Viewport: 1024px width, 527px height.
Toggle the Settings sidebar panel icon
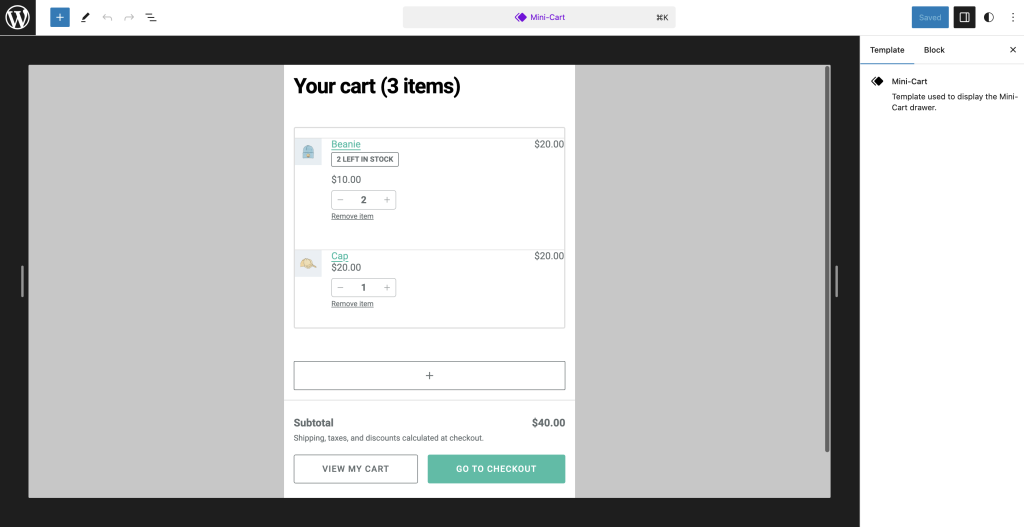tap(964, 17)
